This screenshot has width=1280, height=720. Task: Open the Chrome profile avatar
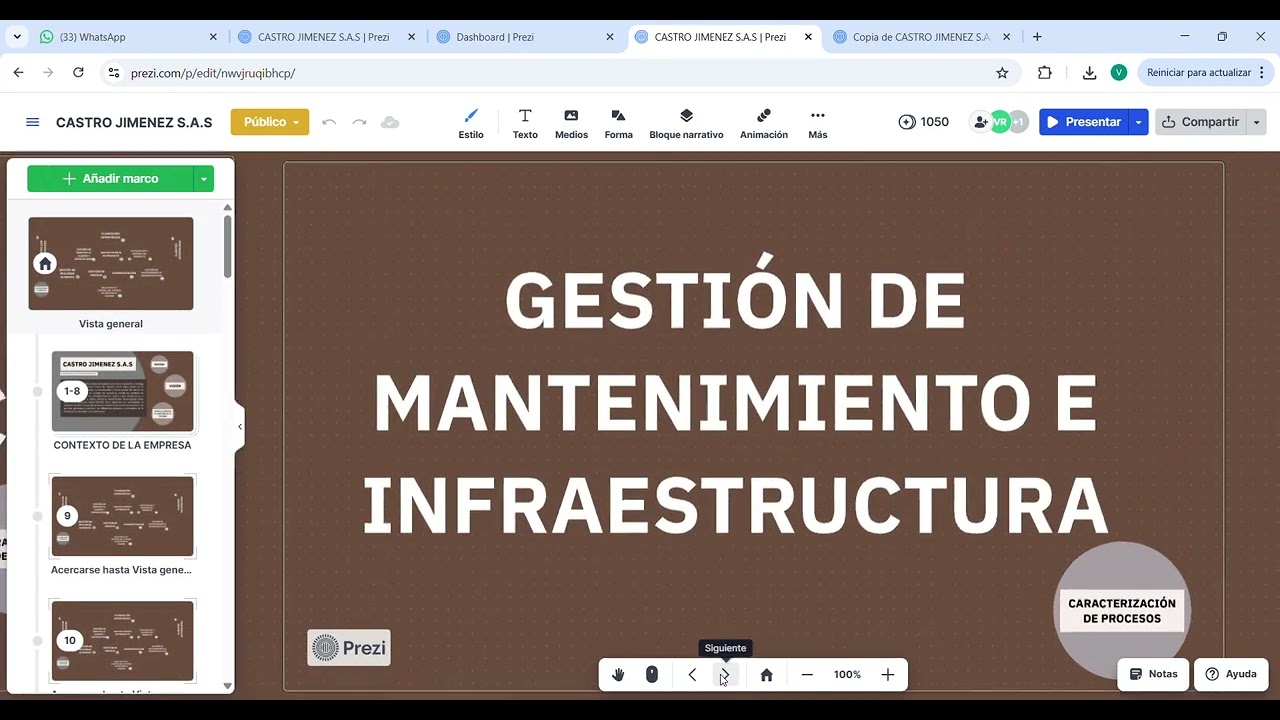coord(1119,73)
